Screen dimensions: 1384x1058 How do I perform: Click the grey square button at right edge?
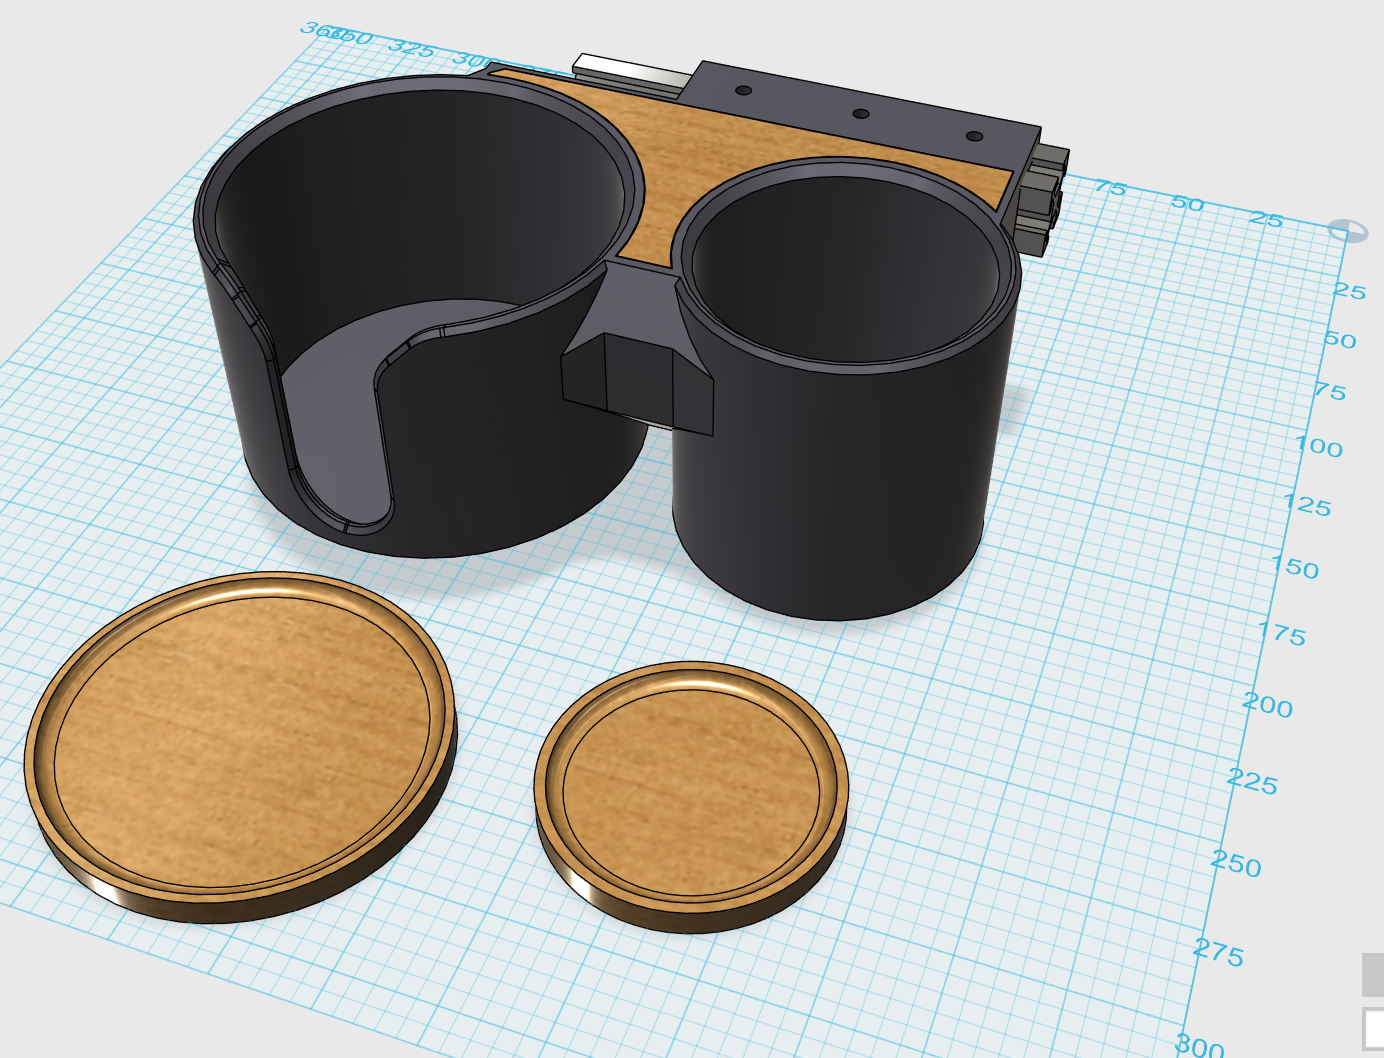(x=1372, y=974)
